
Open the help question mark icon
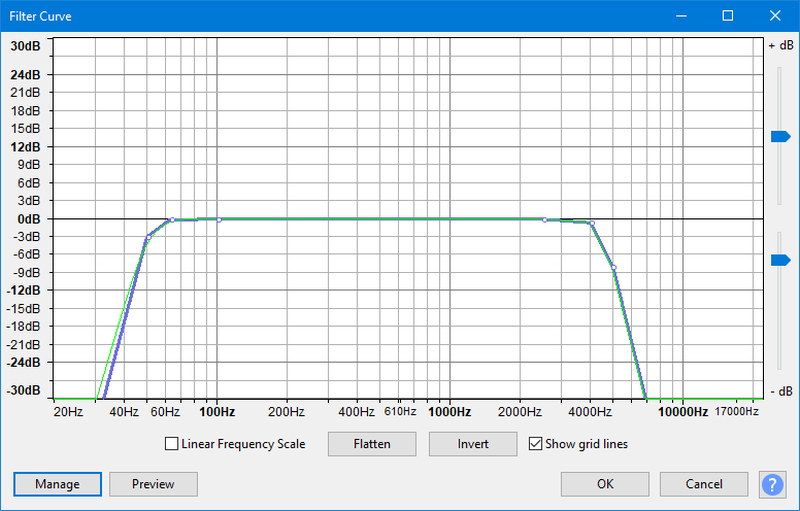(772, 484)
